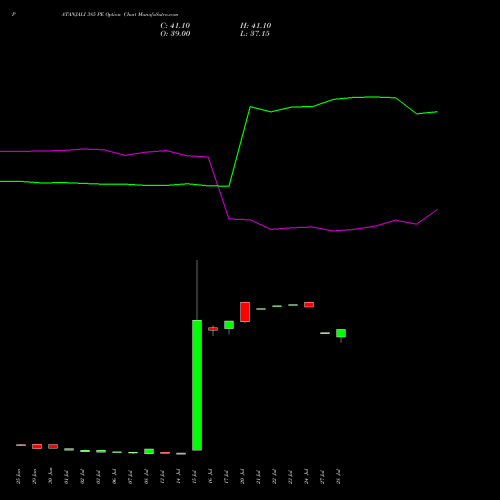Select the green candlestick on 08 Jul
The width and height of the screenshot is (500, 500).
[x=149, y=451]
